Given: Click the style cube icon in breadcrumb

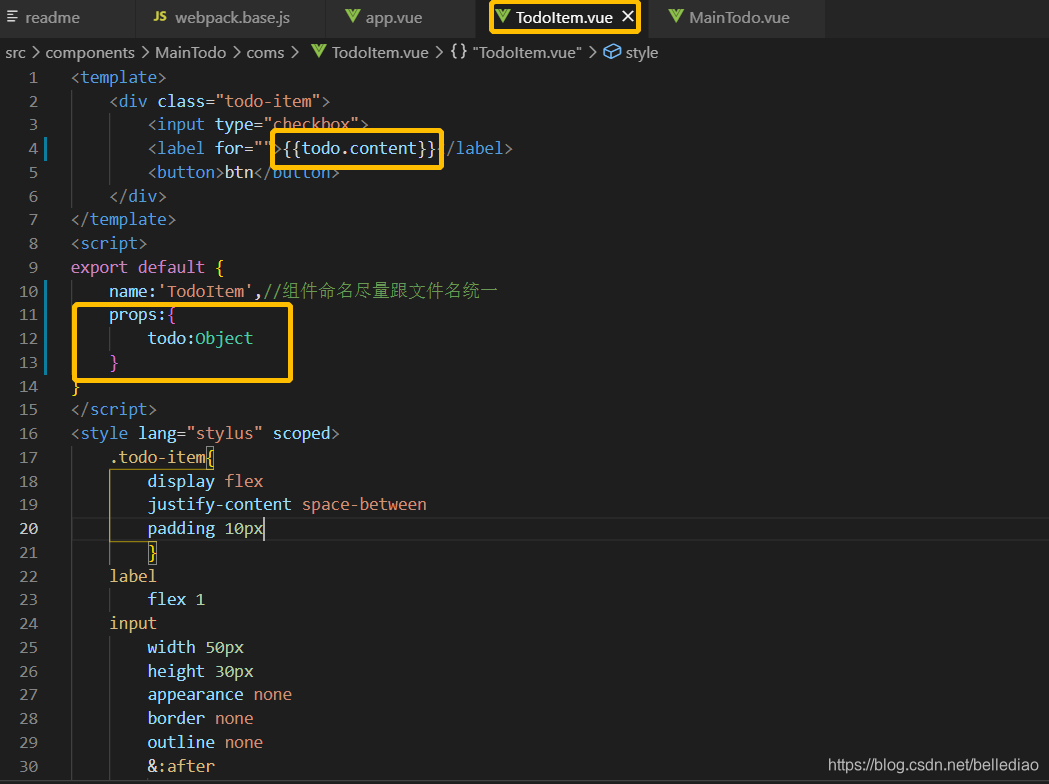Looking at the screenshot, I should coord(611,52).
